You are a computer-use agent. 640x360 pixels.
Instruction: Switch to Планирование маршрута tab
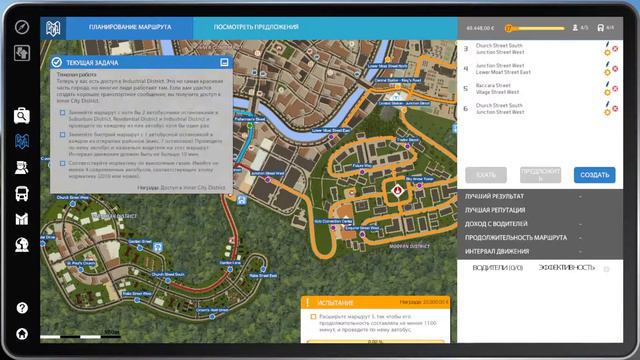pyautogui.click(x=130, y=28)
